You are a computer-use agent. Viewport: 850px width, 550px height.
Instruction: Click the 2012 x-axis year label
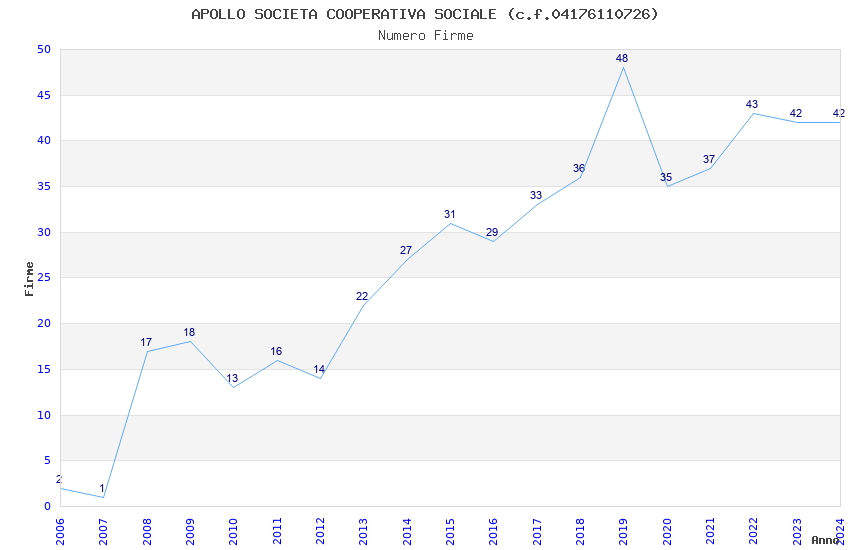(x=320, y=531)
